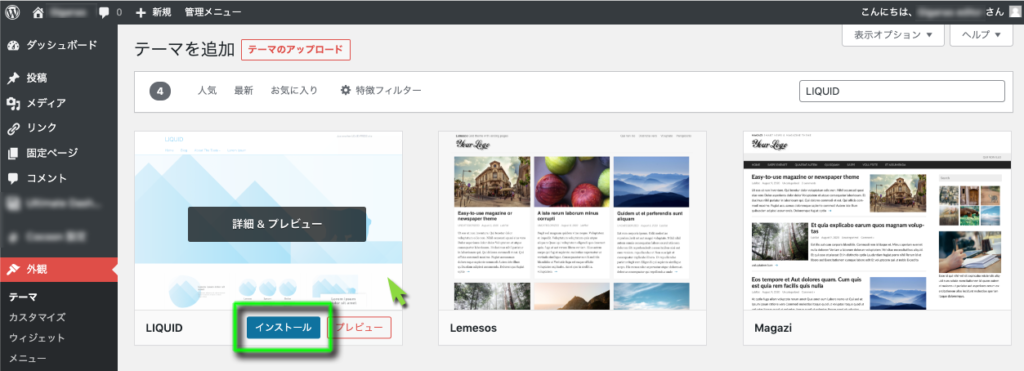Open the カスタマイズ submenu item
The width and height of the screenshot is (1024, 371).
coord(37,317)
